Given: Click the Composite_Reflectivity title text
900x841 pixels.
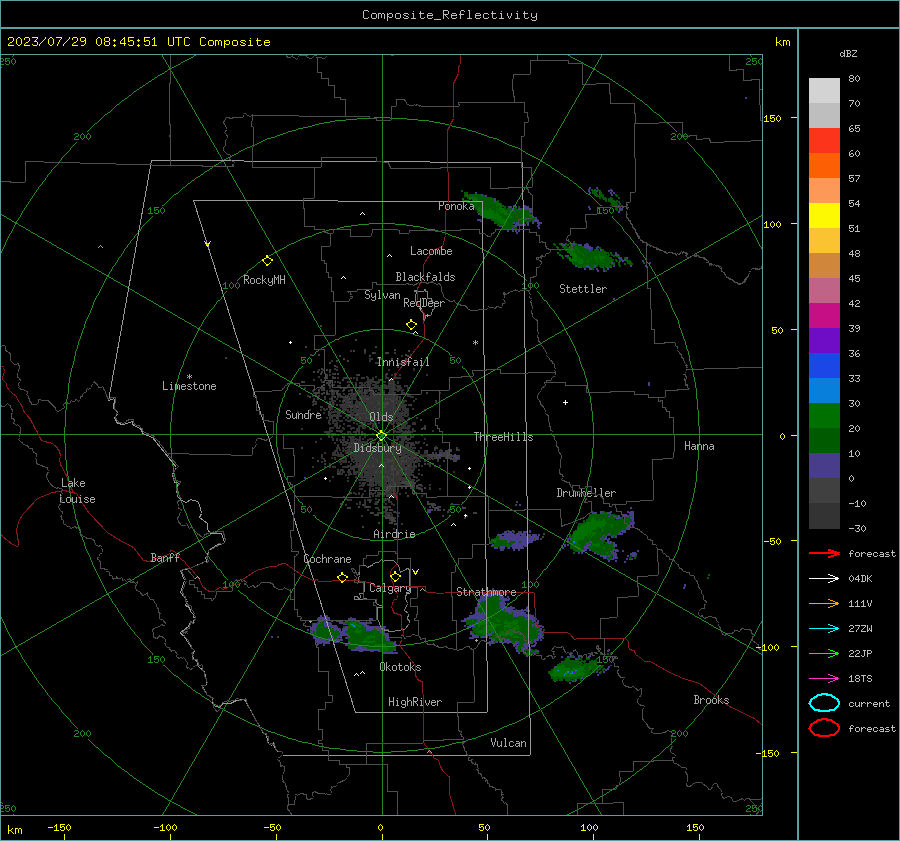Looking at the screenshot, I should (449, 15).
